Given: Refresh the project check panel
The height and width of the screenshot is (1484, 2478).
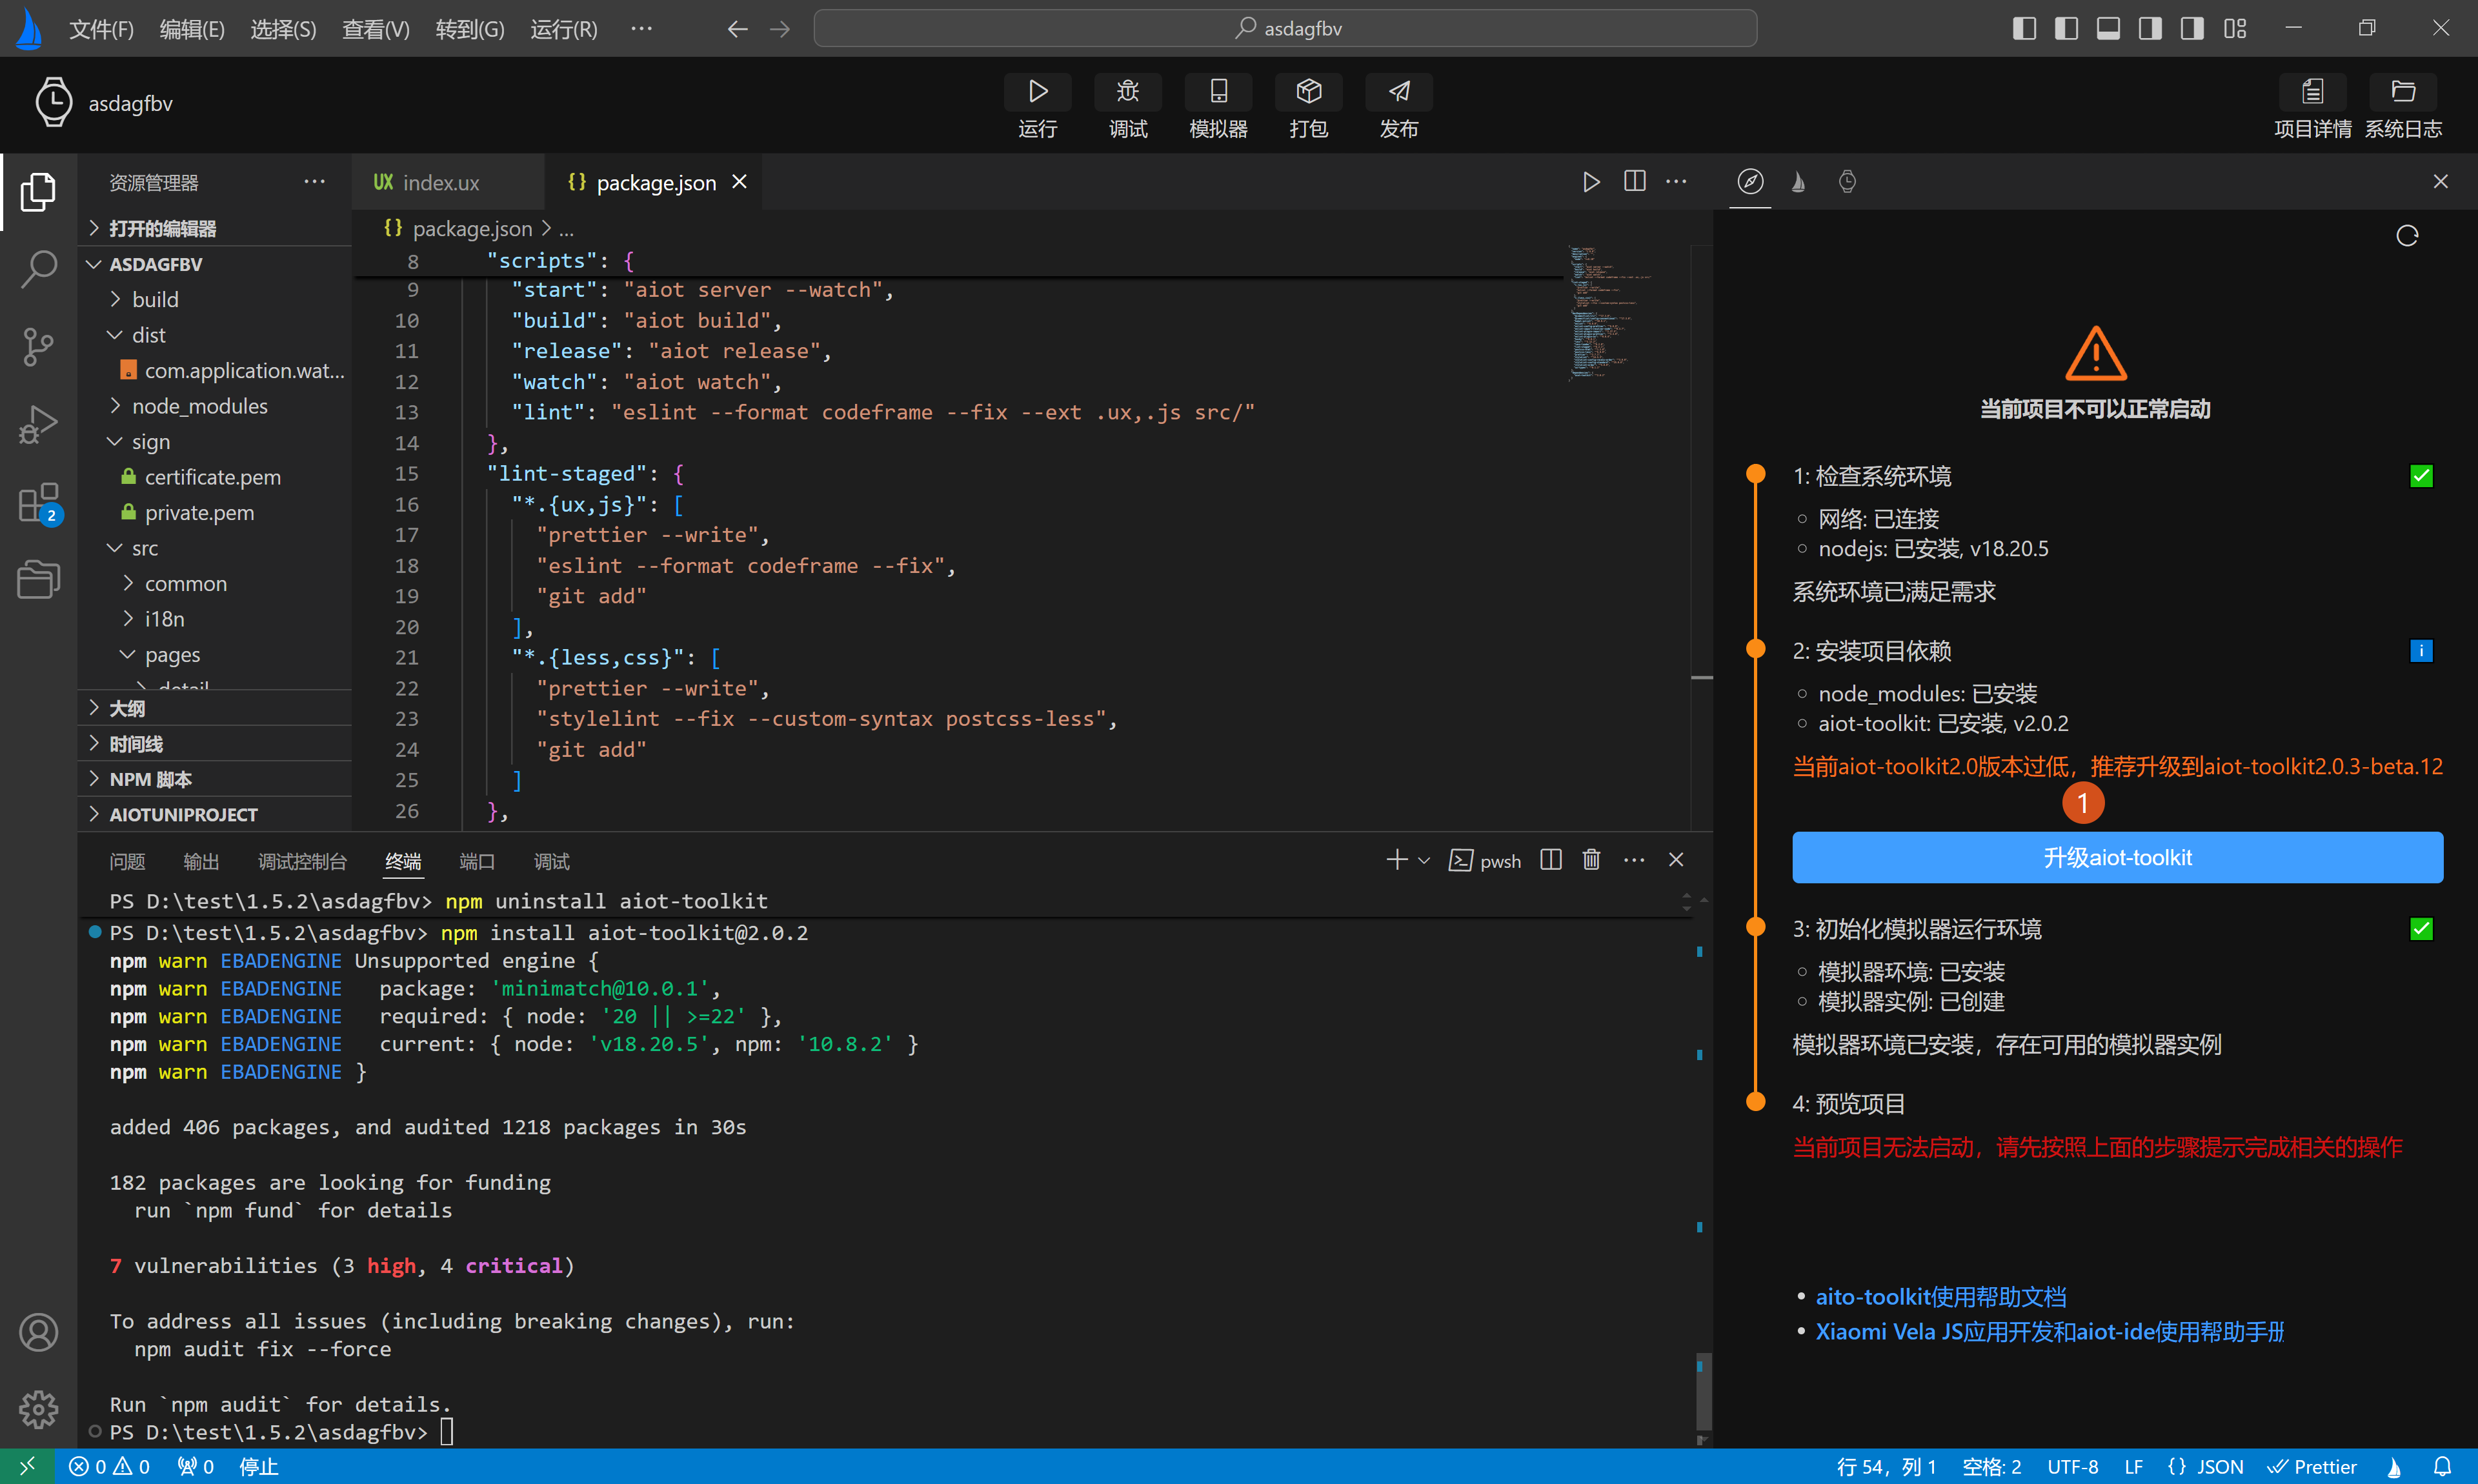Looking at the screenshot, I should pos(2407,236).
